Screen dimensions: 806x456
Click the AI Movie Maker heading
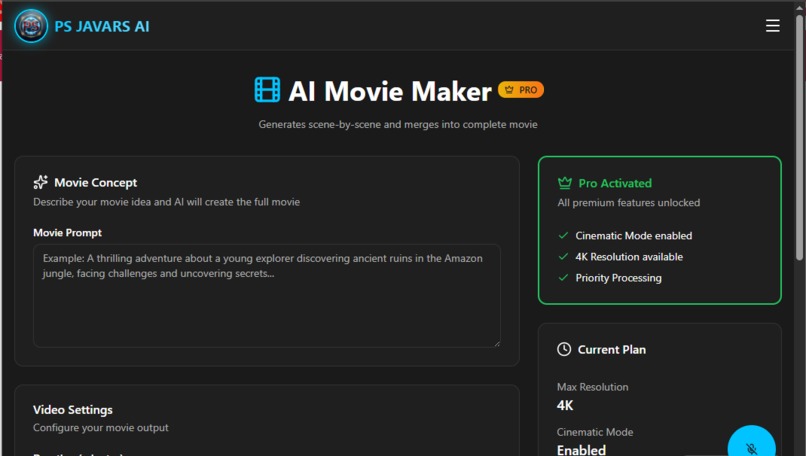(390, 91)
